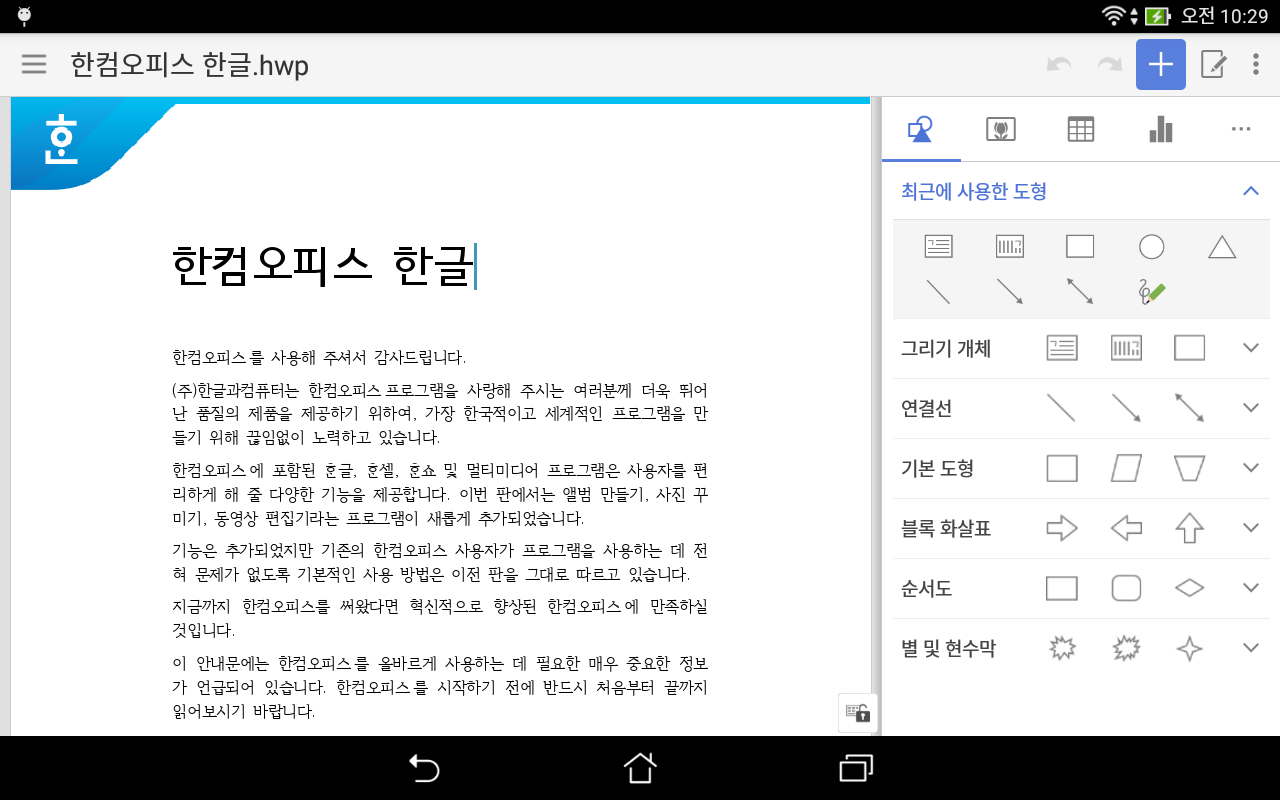This screenshot has height=800, width=1280.
Task: Switch to the shapes tab
Action: (x=920, y=129)
